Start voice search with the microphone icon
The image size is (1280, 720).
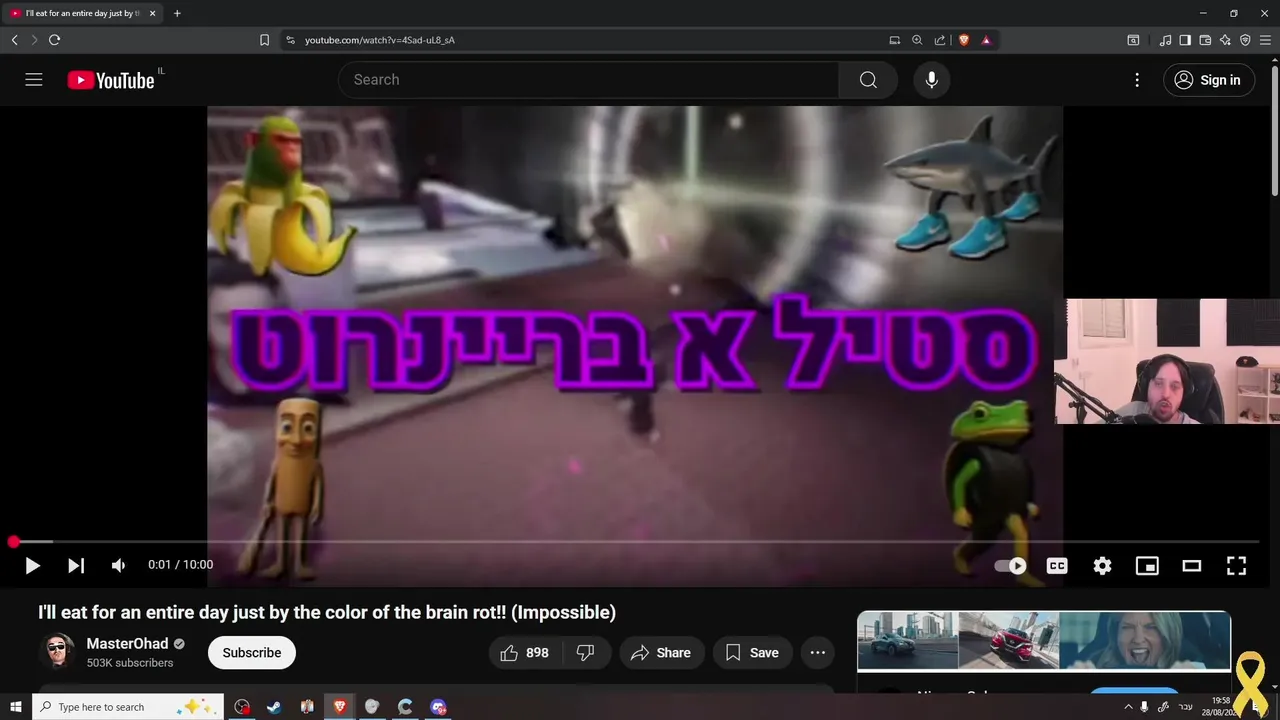(x=932, y=80)
